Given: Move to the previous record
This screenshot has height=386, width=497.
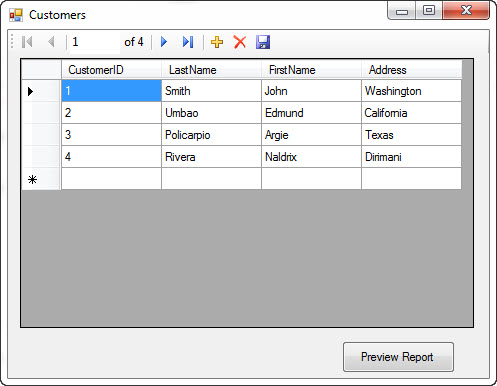Looking at the screenshot, I should [51, 42].
